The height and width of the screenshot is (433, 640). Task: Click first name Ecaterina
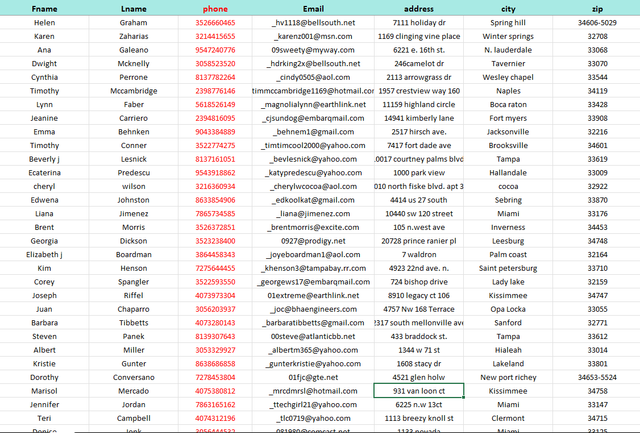coord(44,173)
